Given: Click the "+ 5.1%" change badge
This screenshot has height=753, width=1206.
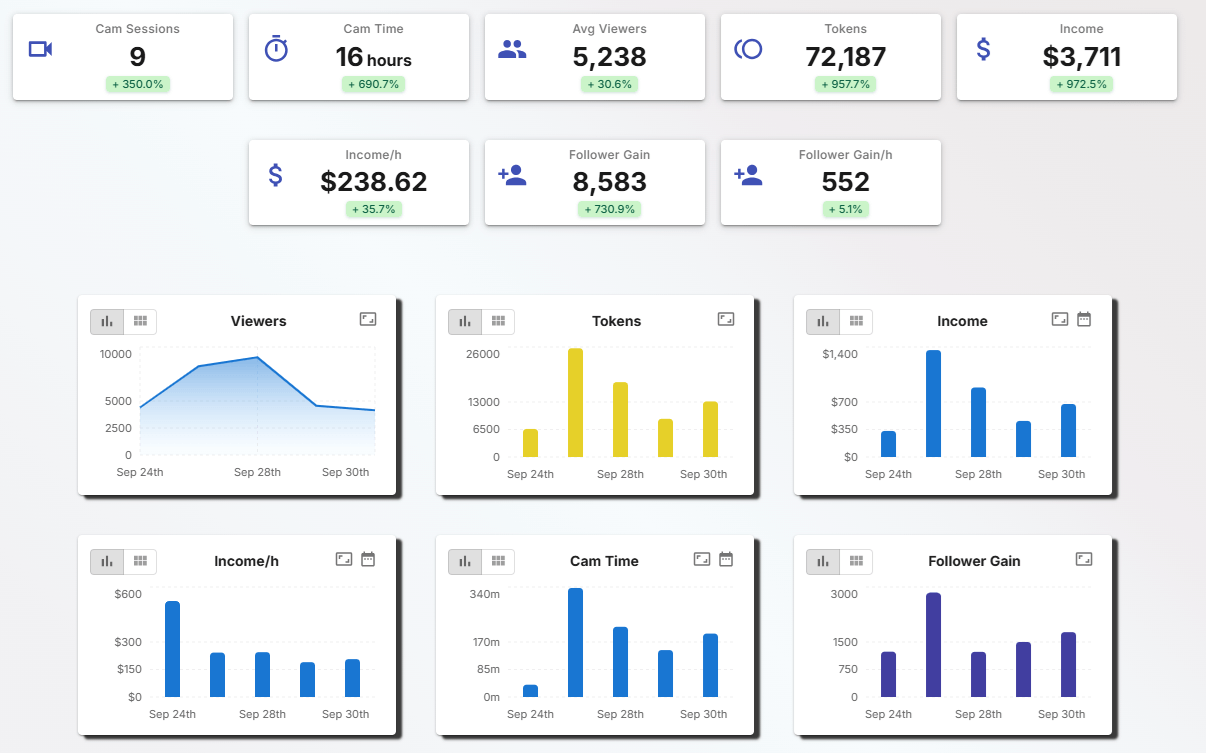Looking at the screenshot, I should pos(846,209).
